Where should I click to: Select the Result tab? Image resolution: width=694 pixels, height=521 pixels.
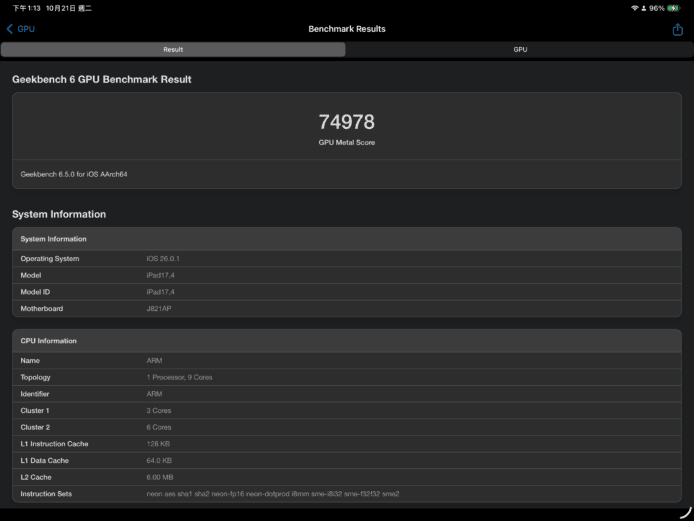tap(173, 49)
